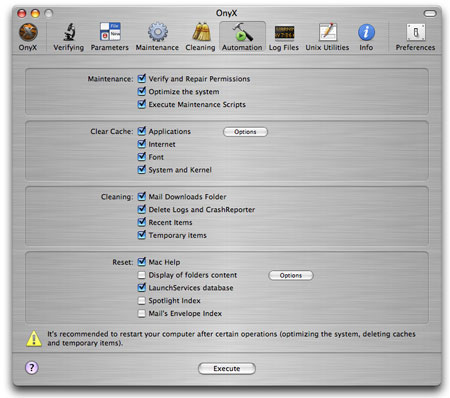Open Options for Applications cache

point(245,132)
